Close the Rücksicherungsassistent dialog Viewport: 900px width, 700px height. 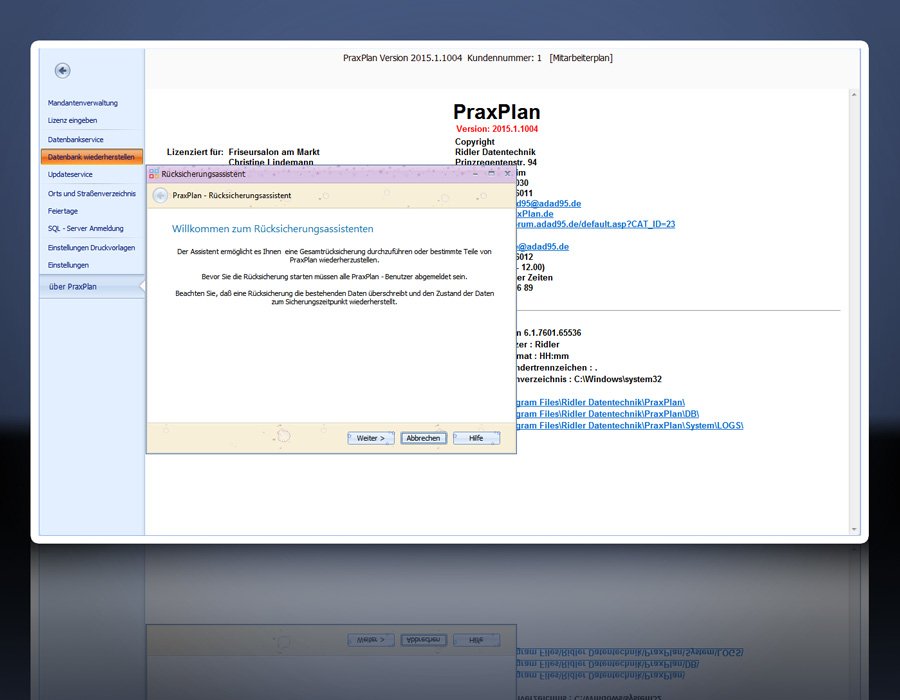pos(507,173)
